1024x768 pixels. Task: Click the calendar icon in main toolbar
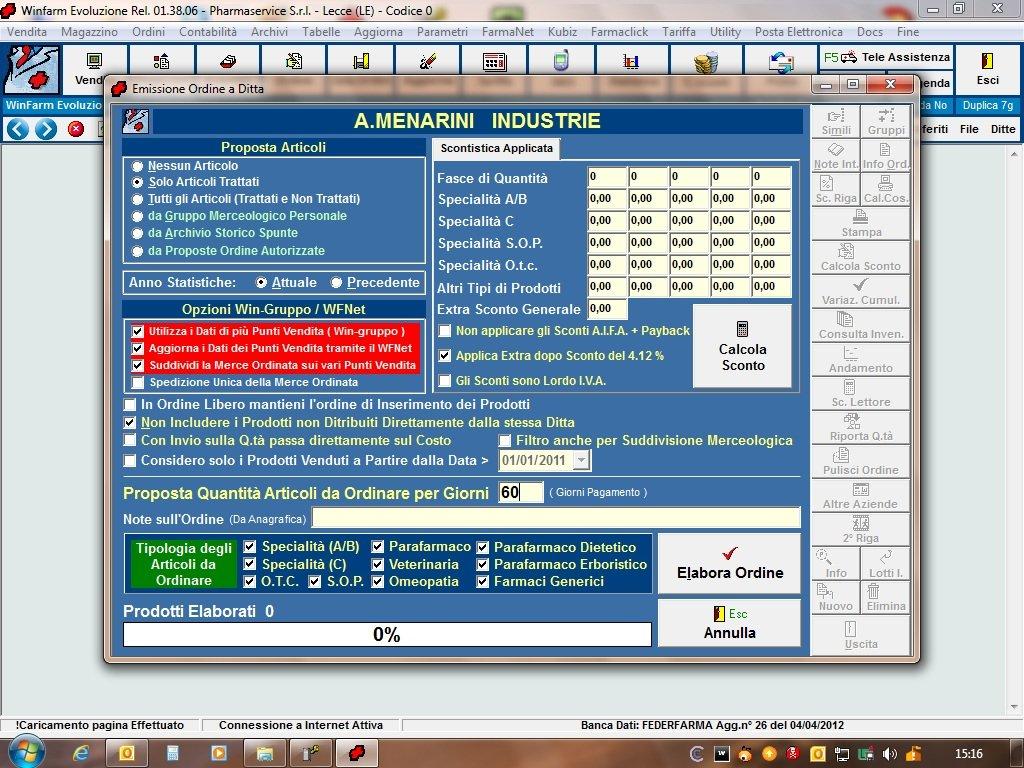(494, 62)
